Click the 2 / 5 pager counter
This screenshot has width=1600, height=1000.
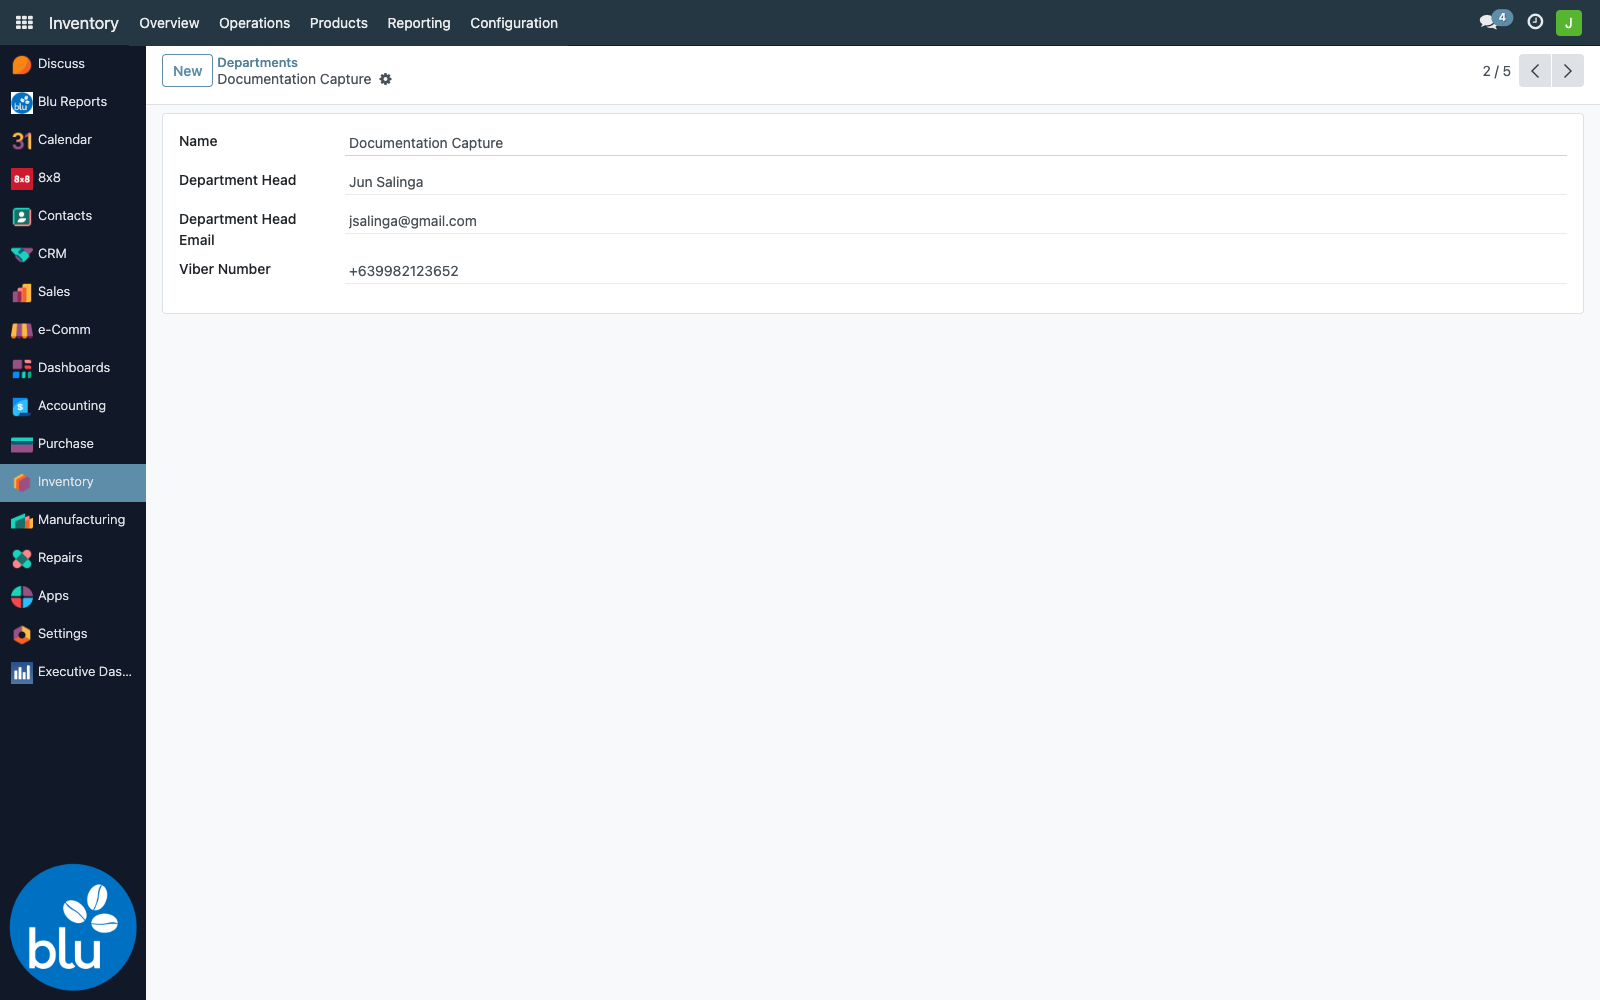[x=1496, y=71]
